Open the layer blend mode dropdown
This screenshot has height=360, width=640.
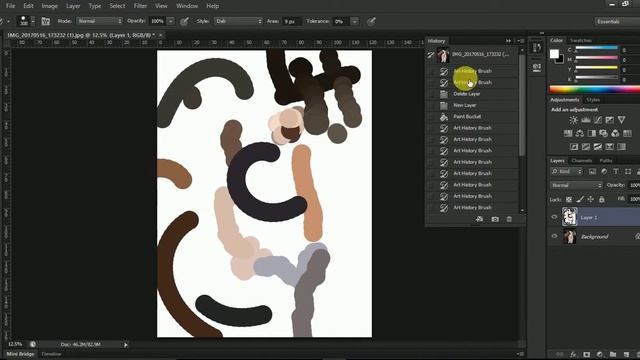point(576,185)
